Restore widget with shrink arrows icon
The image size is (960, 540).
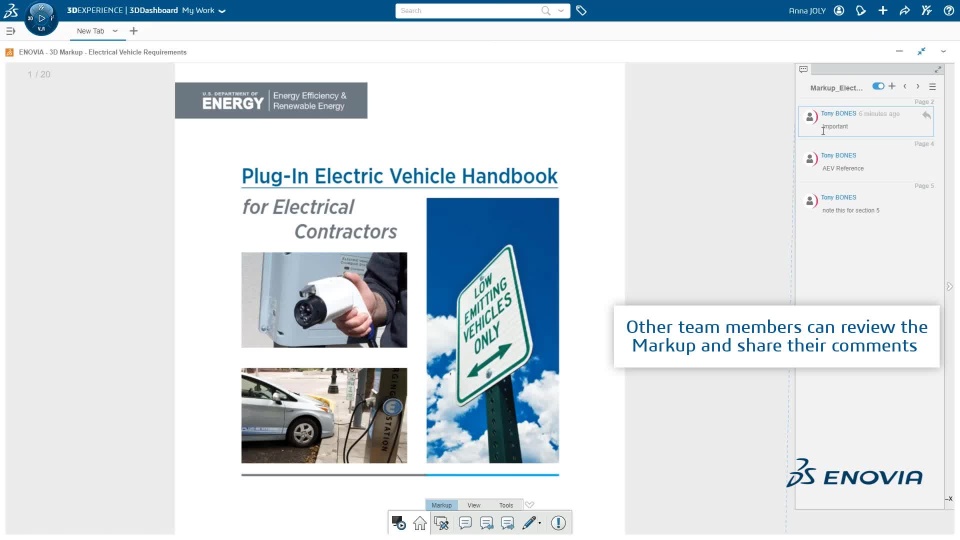pyautogui.click(x=921, y=51)
